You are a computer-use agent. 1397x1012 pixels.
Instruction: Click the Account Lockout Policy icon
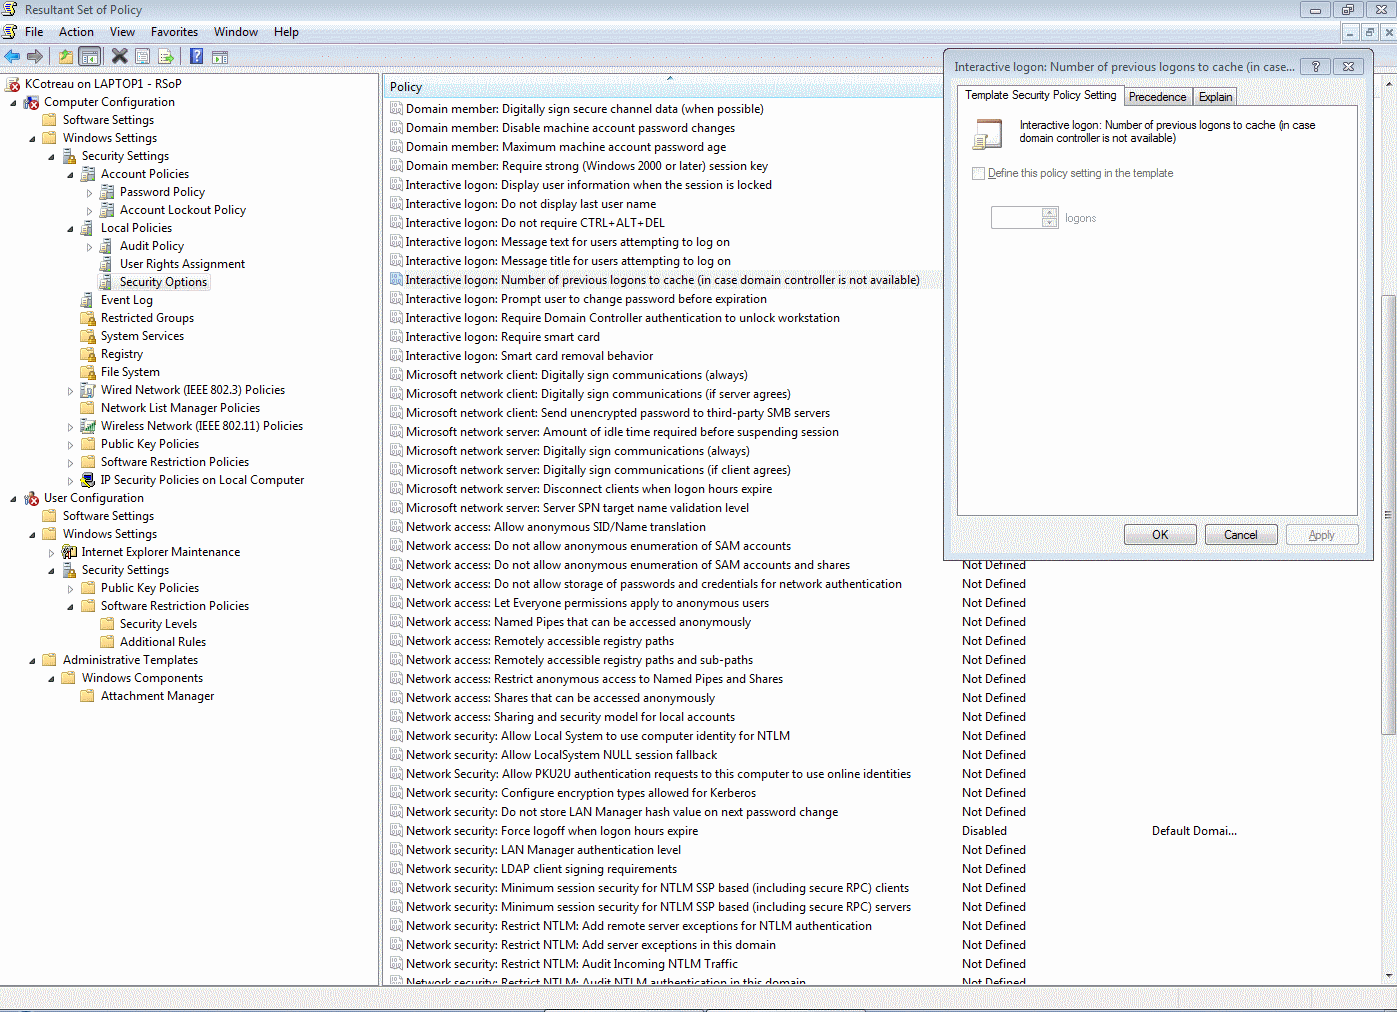(x=107, y=210)
